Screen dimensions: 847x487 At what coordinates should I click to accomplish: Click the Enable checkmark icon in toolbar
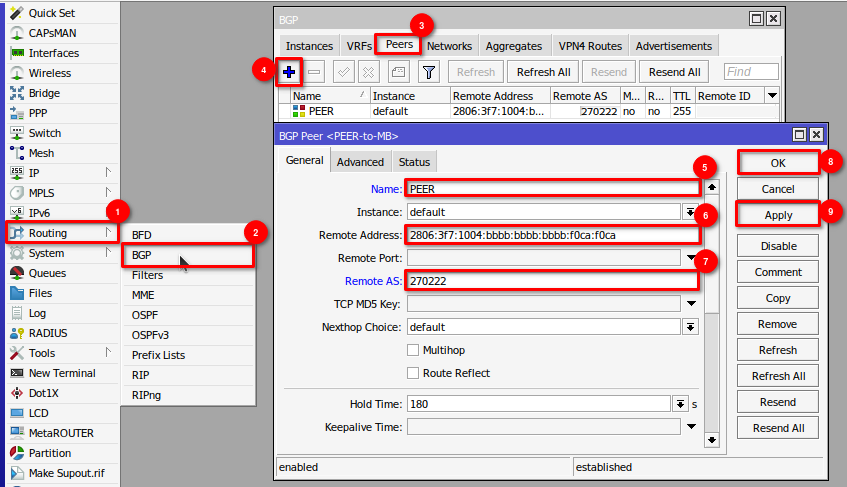[x=343, y=72]
